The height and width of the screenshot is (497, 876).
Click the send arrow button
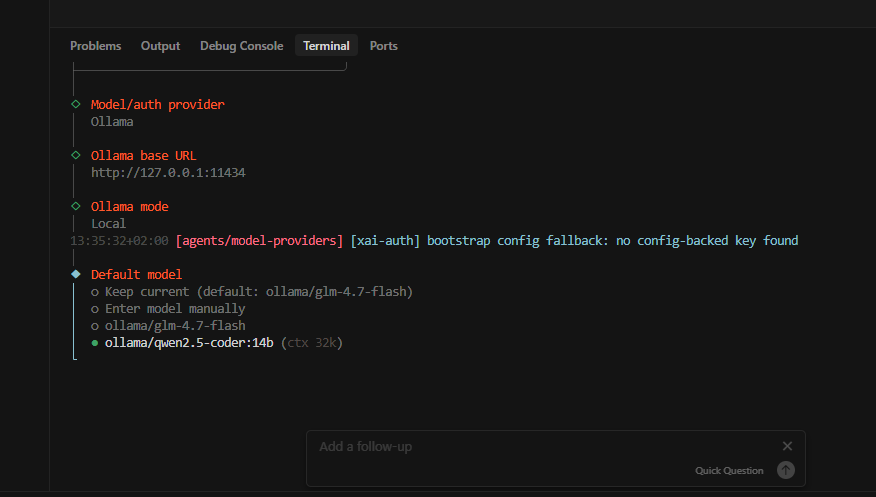786,470
